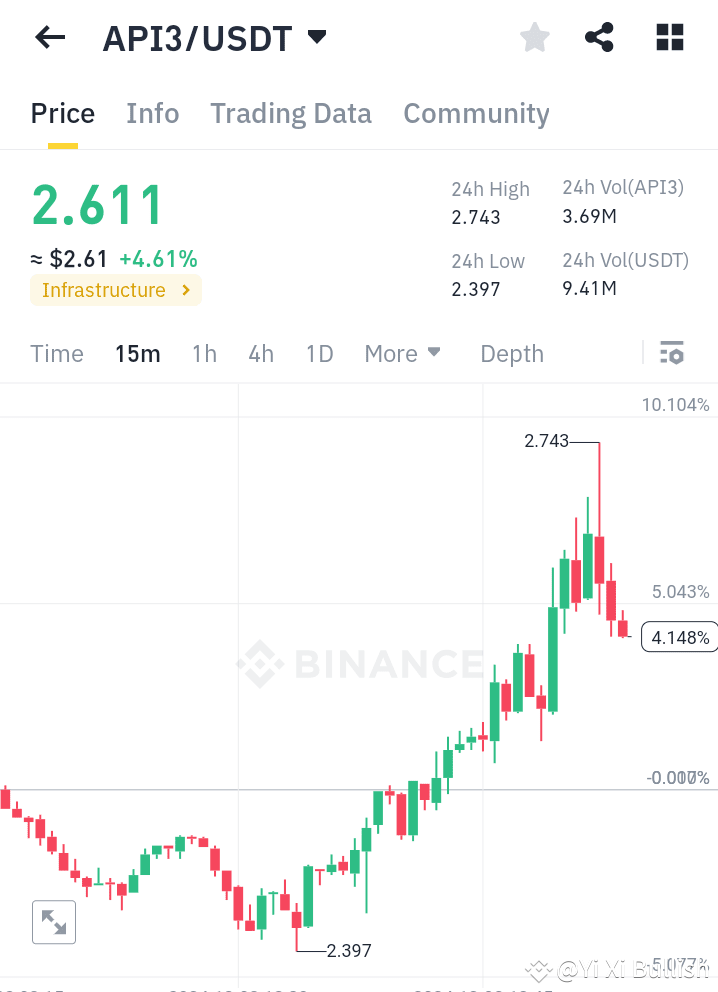Open the 15m timeframe options
Viewport: 718px width, 992px height.
coord(138,353)
